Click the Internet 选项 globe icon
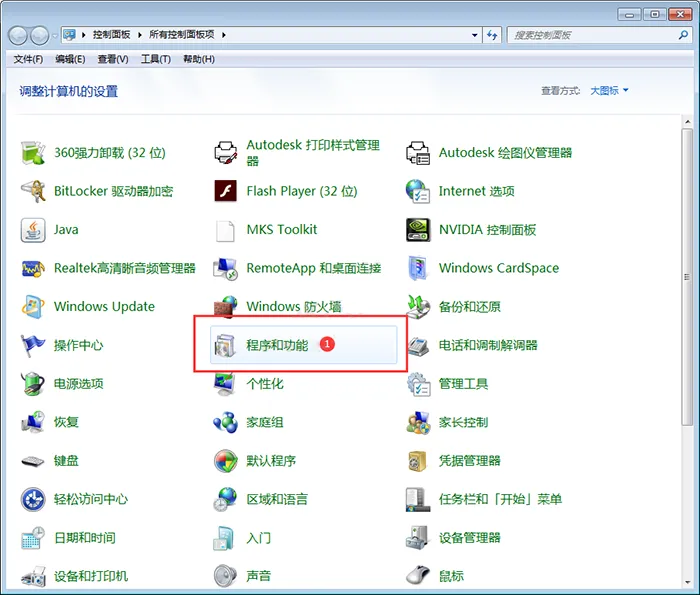The height and width of the screenshot is (595, 700). pos(418,191)
